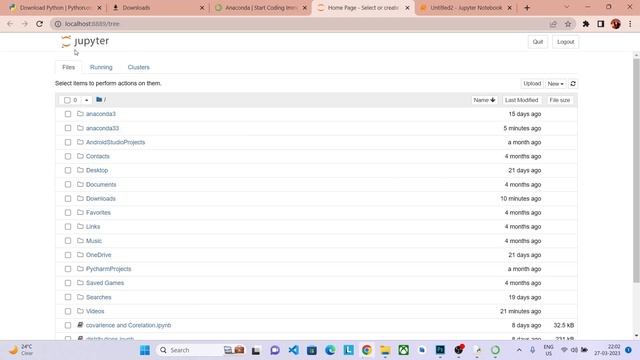Open a new browser tab
640x360 pixels.
(527, 8)
